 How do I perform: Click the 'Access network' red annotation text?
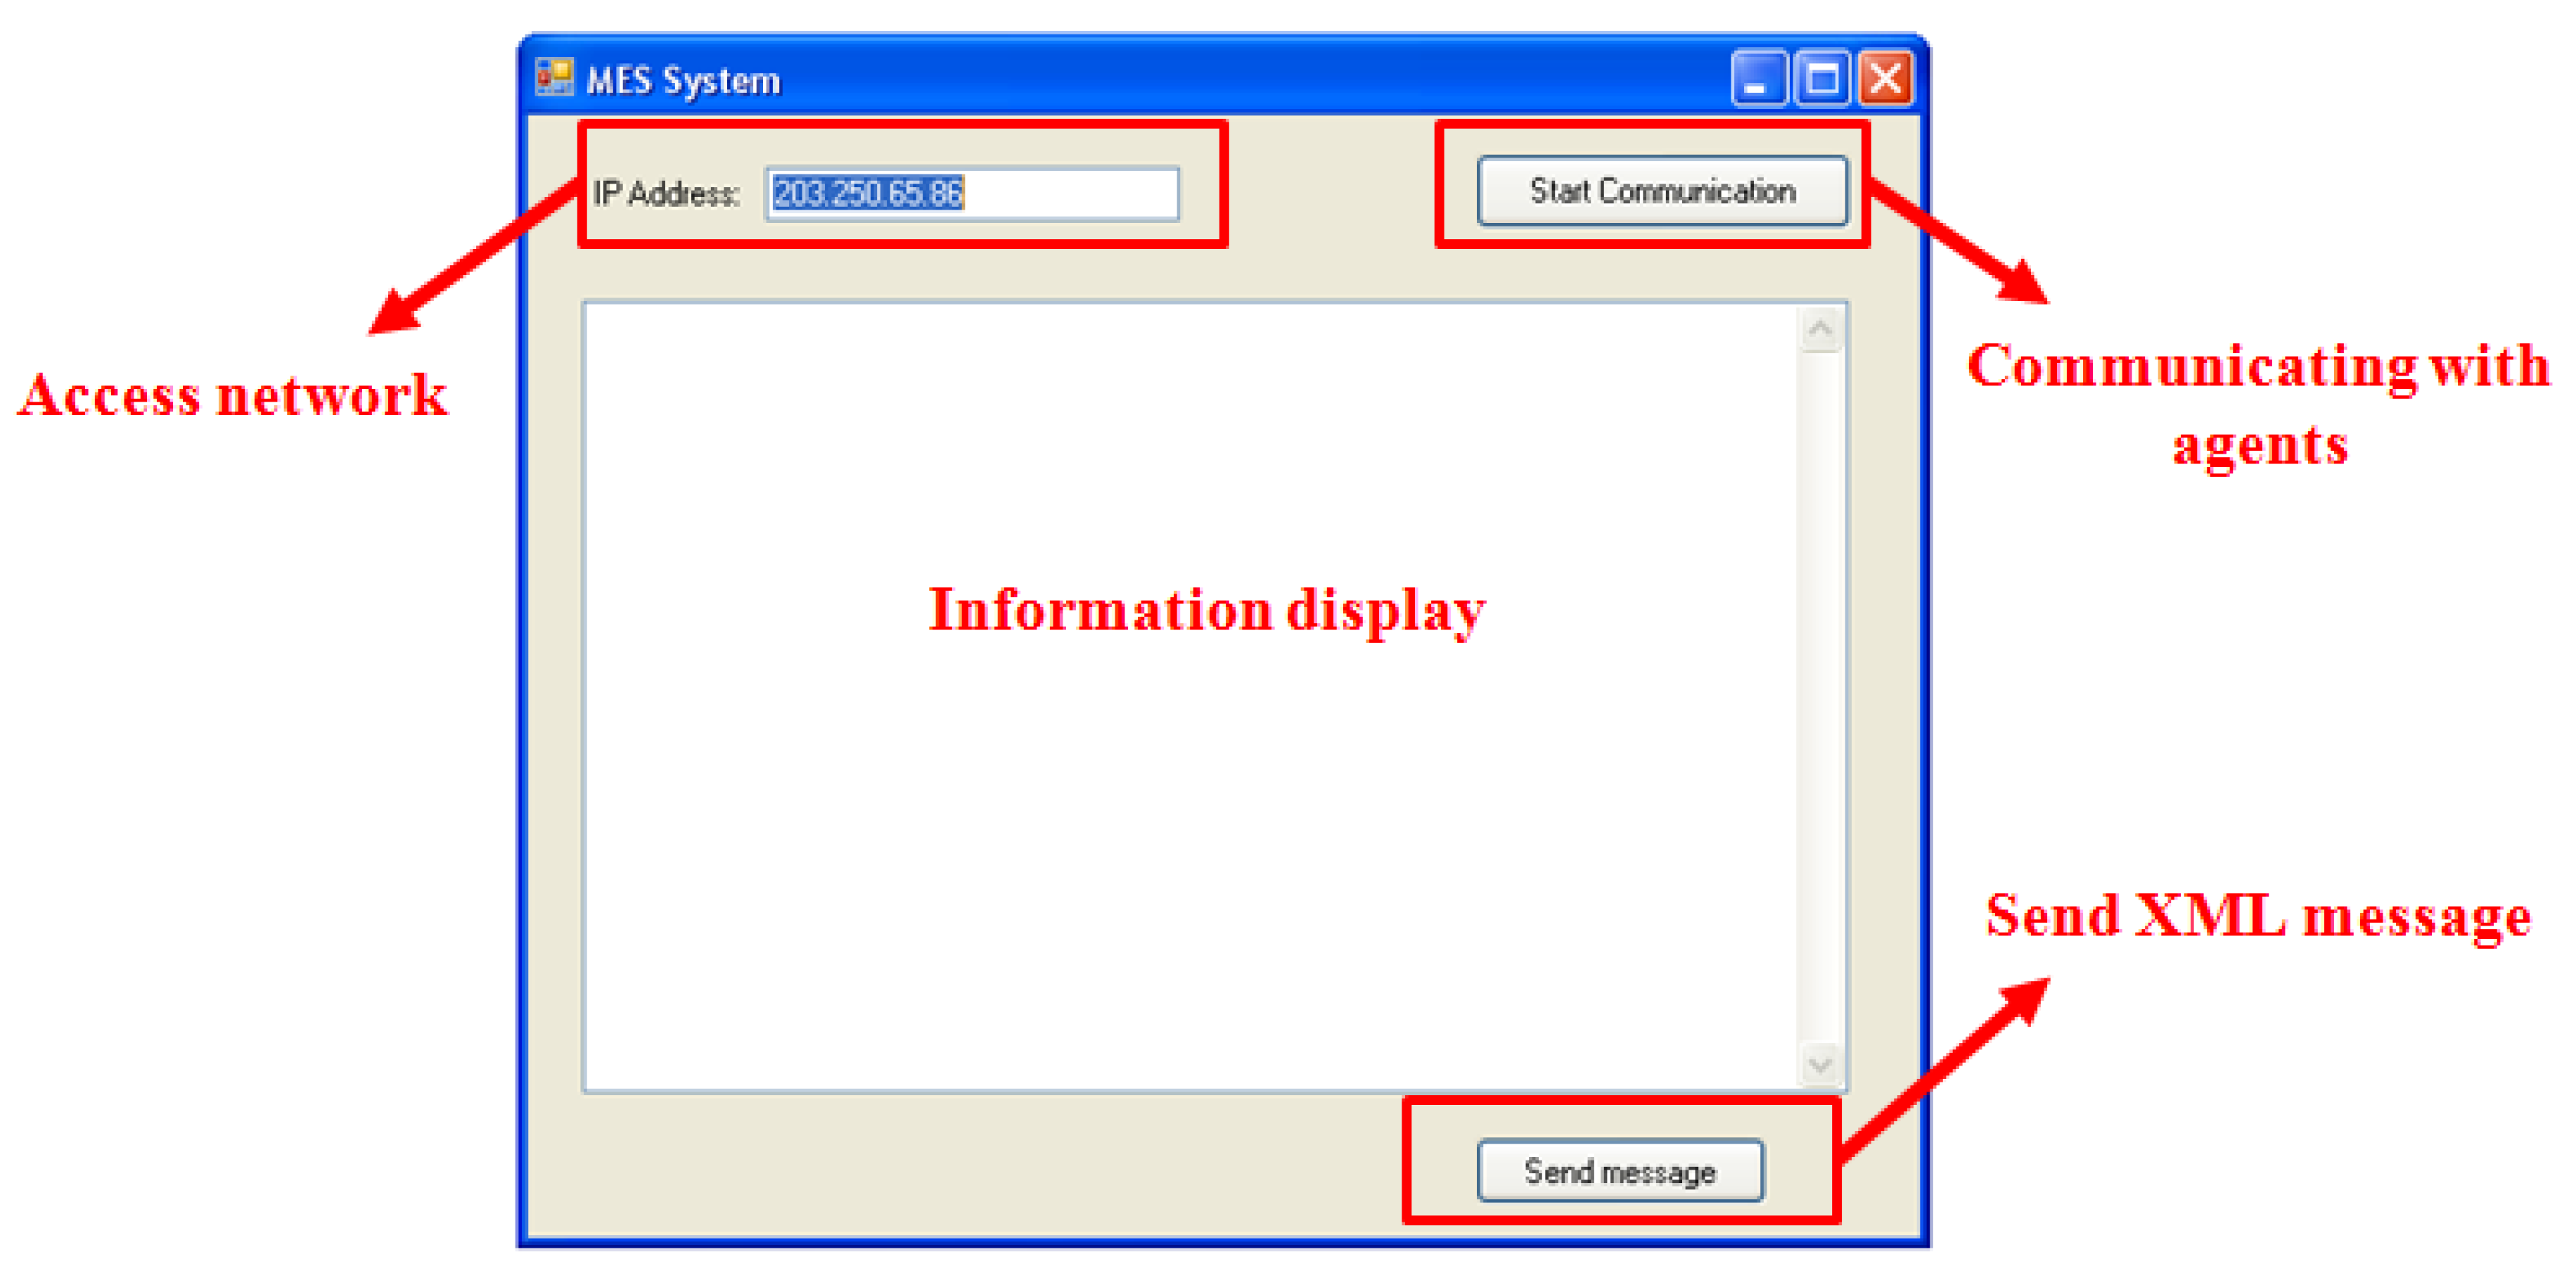(232, 395)
